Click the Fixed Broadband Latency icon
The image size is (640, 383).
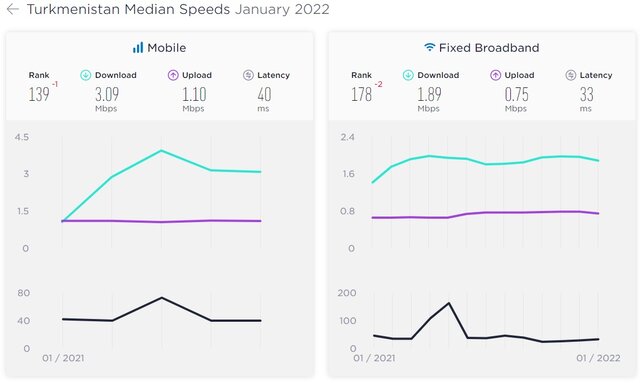coord(571,75)
